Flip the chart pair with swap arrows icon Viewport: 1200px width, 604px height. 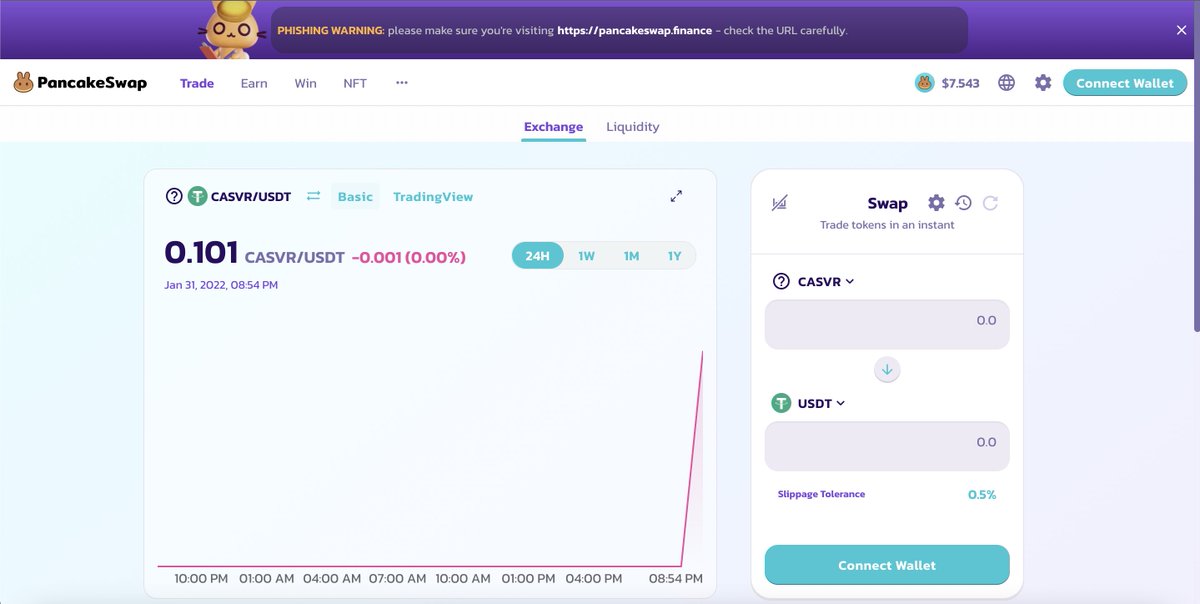coord(313,196)
